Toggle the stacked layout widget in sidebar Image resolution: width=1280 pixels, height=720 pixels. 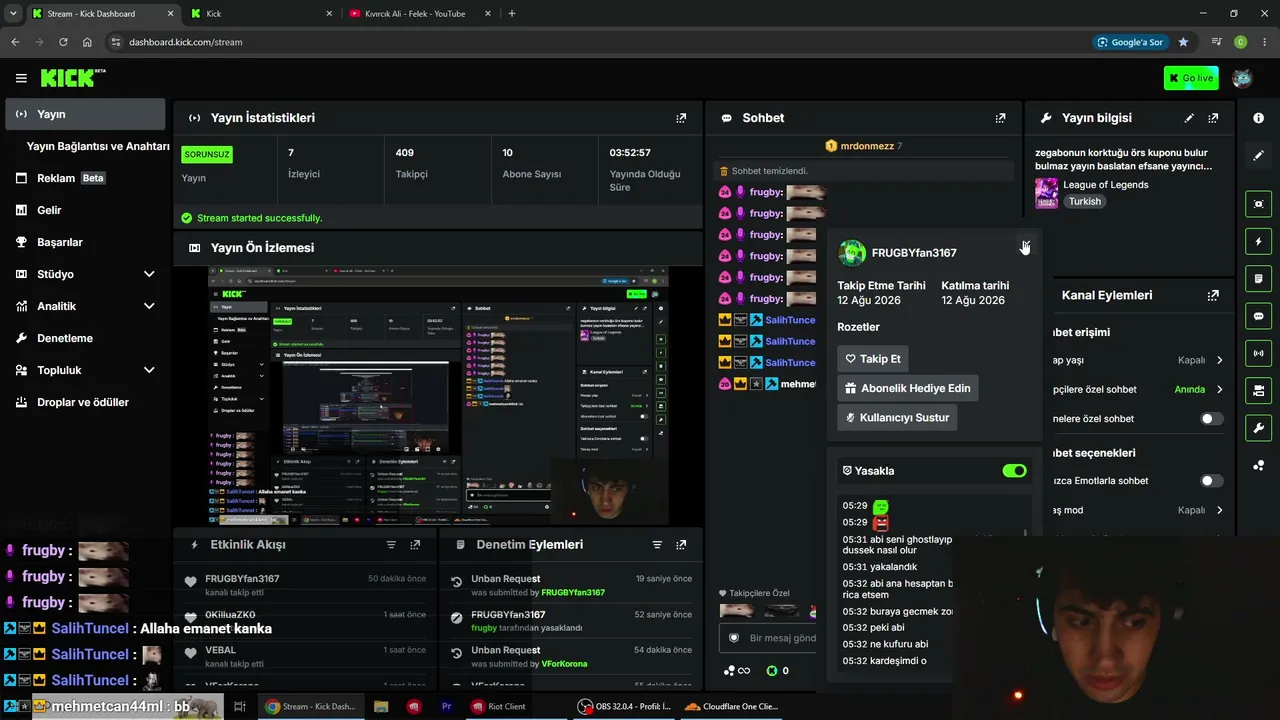[x=1258, y=390]
